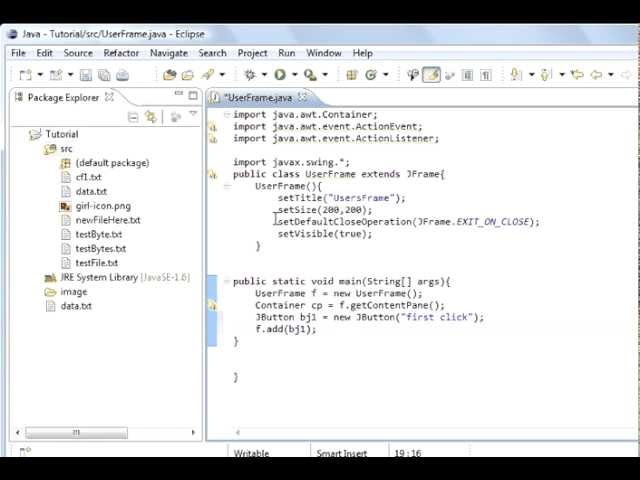Click the Last Edit Location icon

coord(577,75)
